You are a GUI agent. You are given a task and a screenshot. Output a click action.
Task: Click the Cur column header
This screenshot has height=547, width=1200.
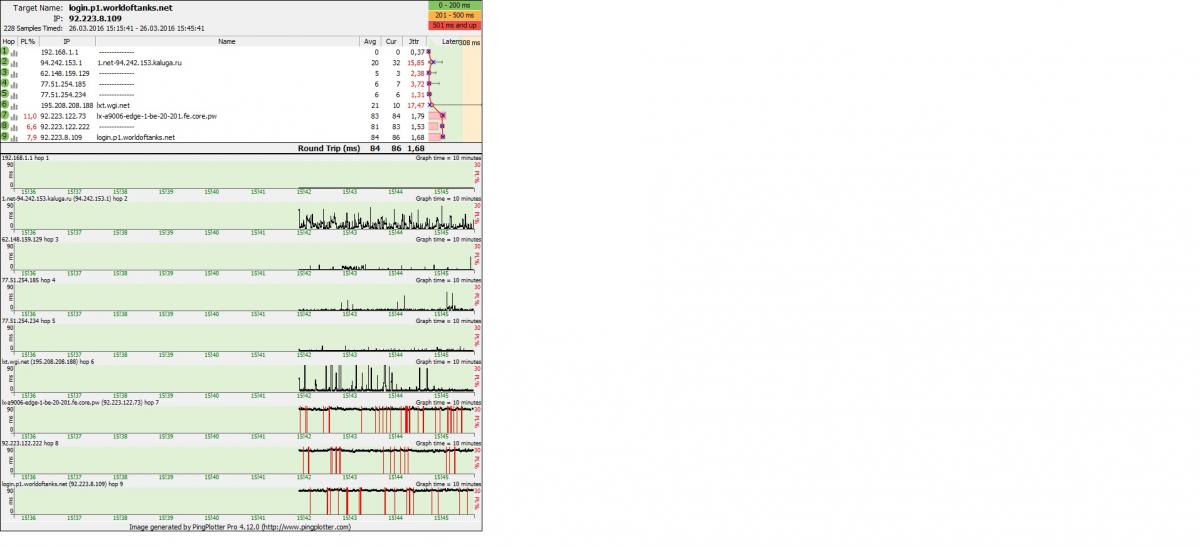coord(392,42)
